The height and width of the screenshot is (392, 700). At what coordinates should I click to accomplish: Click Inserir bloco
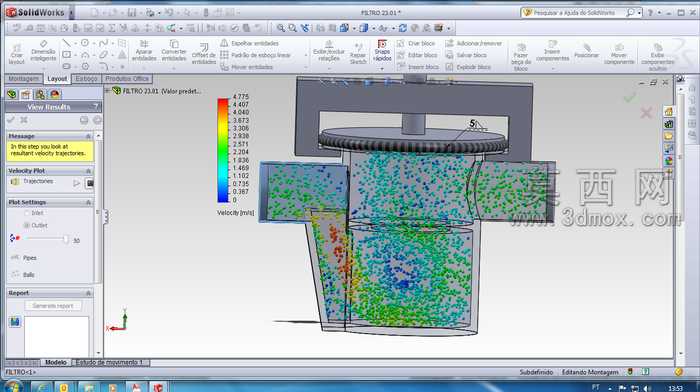coord(417,67)
